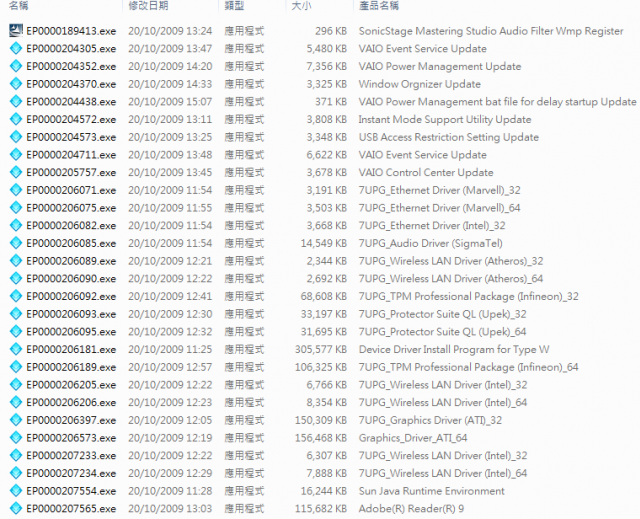Sort by the 名稱 column header
640x519 pixels.
[x=19, y=5]
